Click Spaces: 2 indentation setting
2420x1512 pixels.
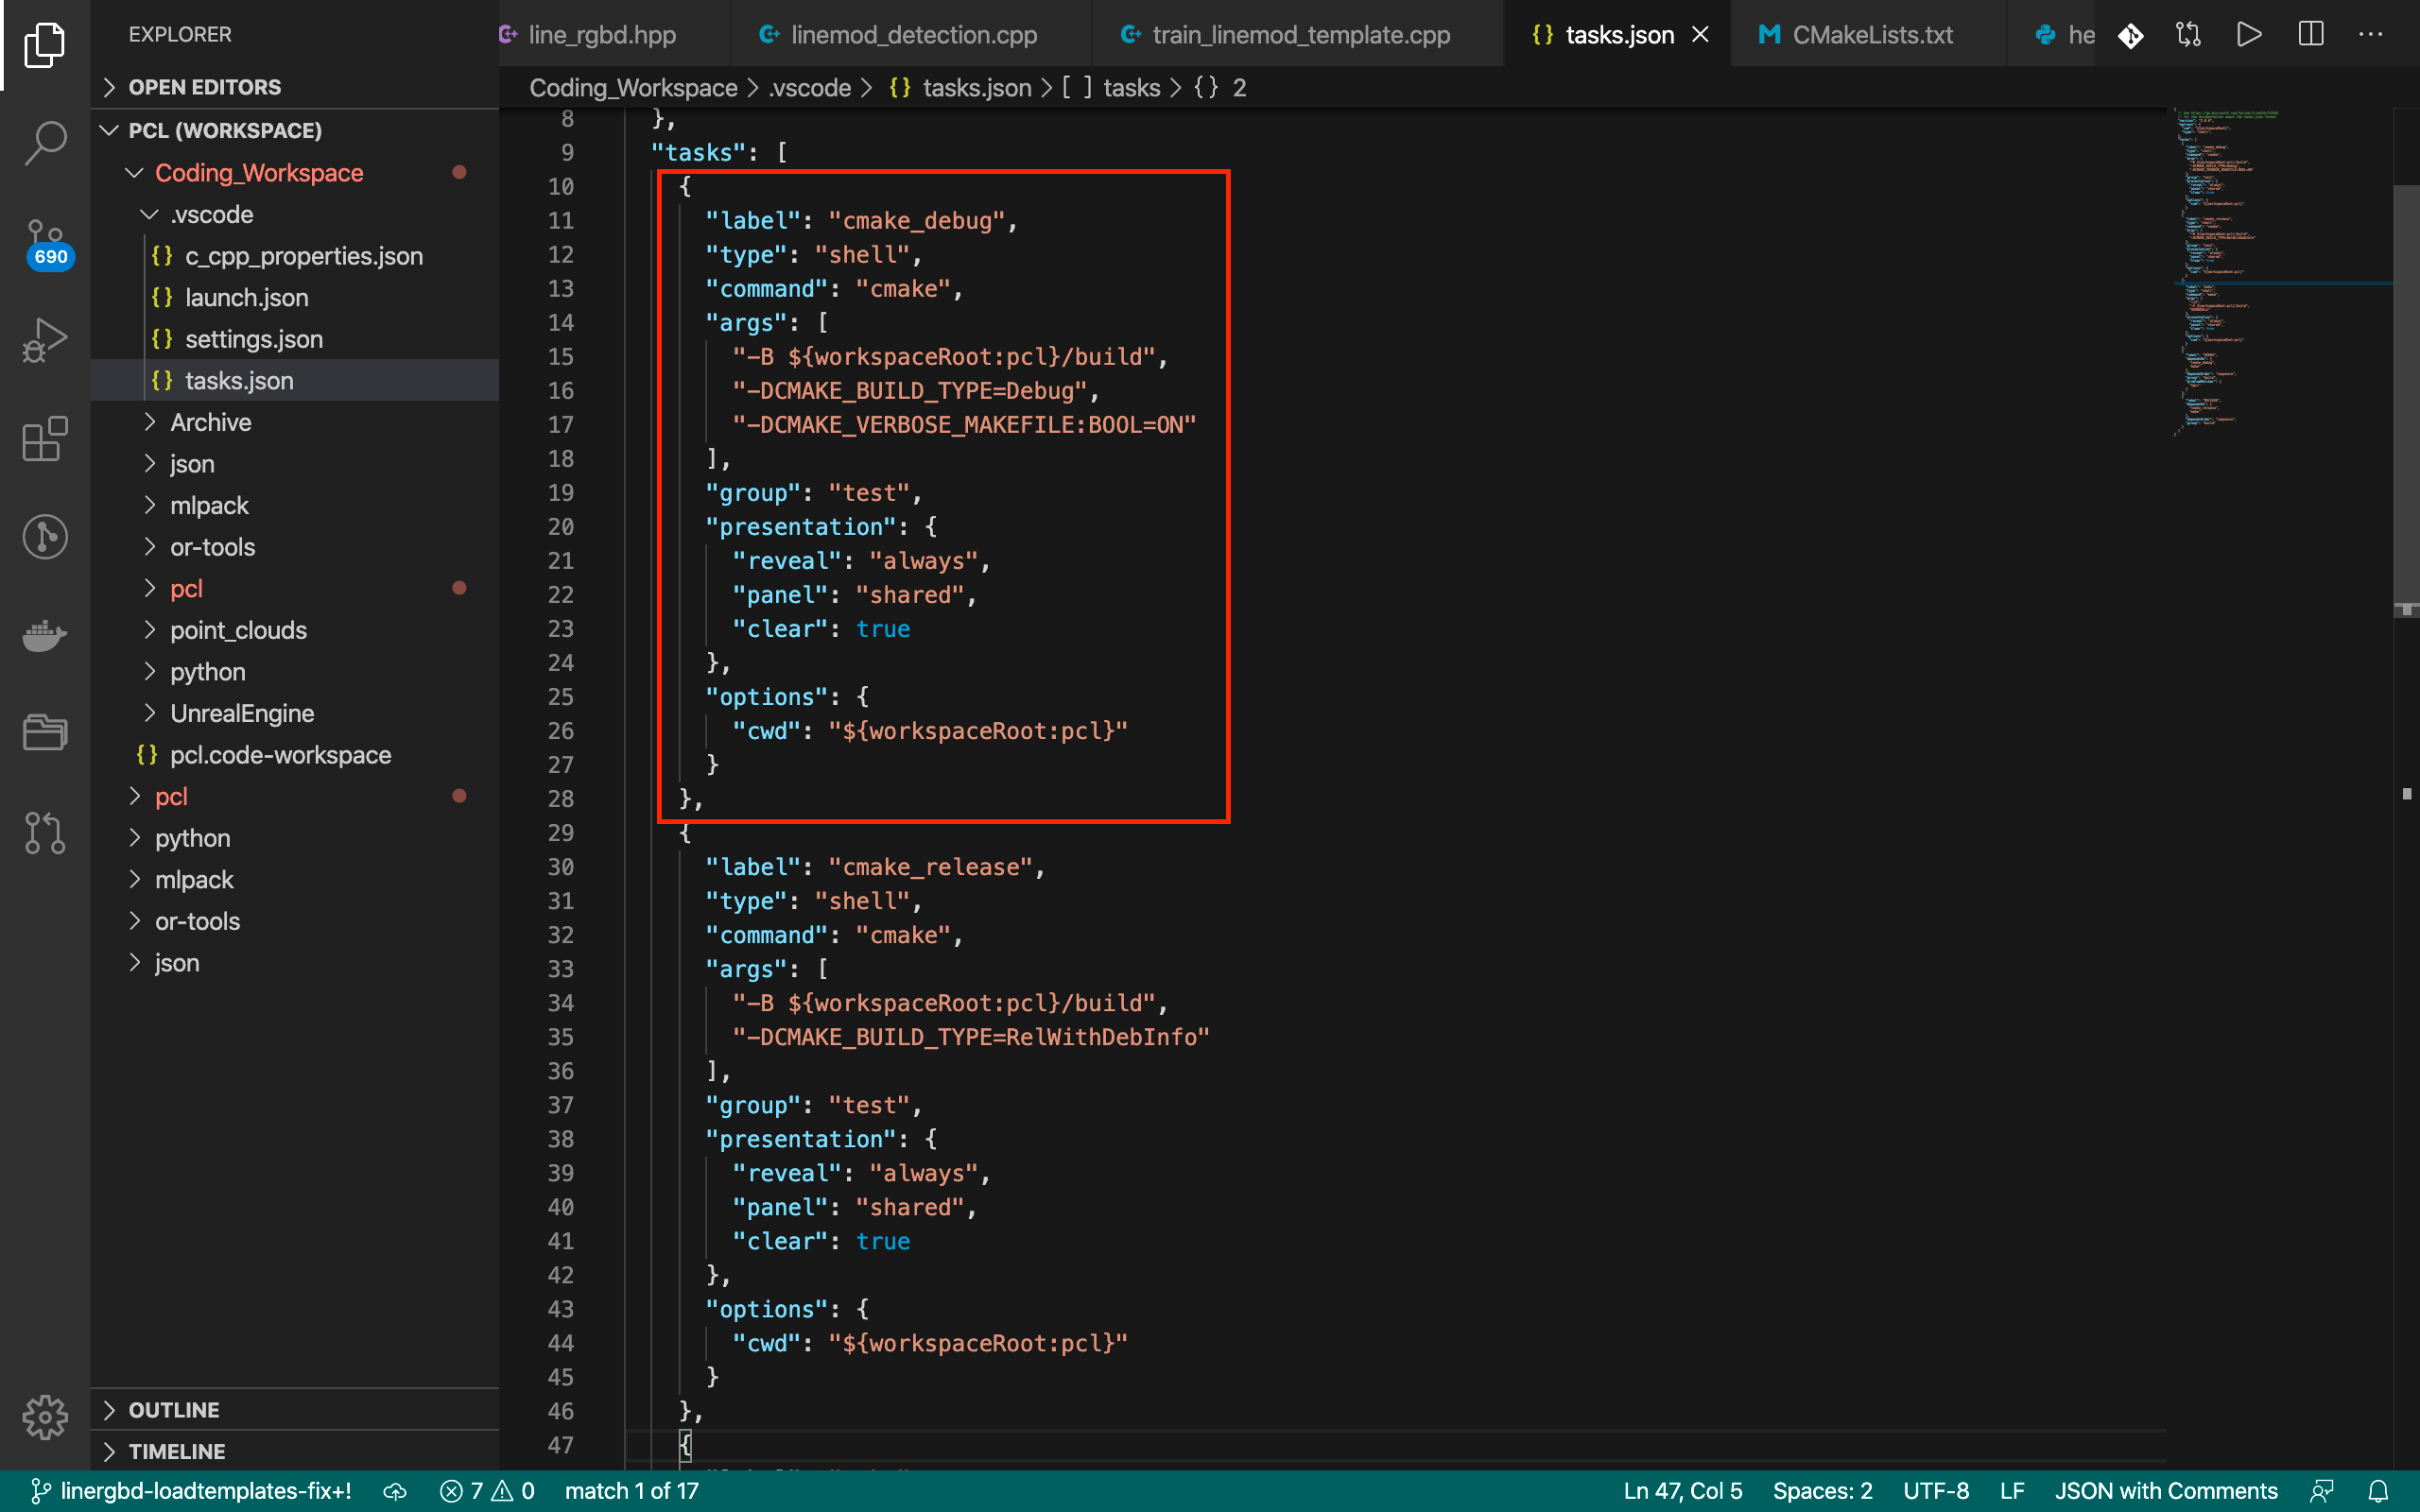point(1822,1490)
